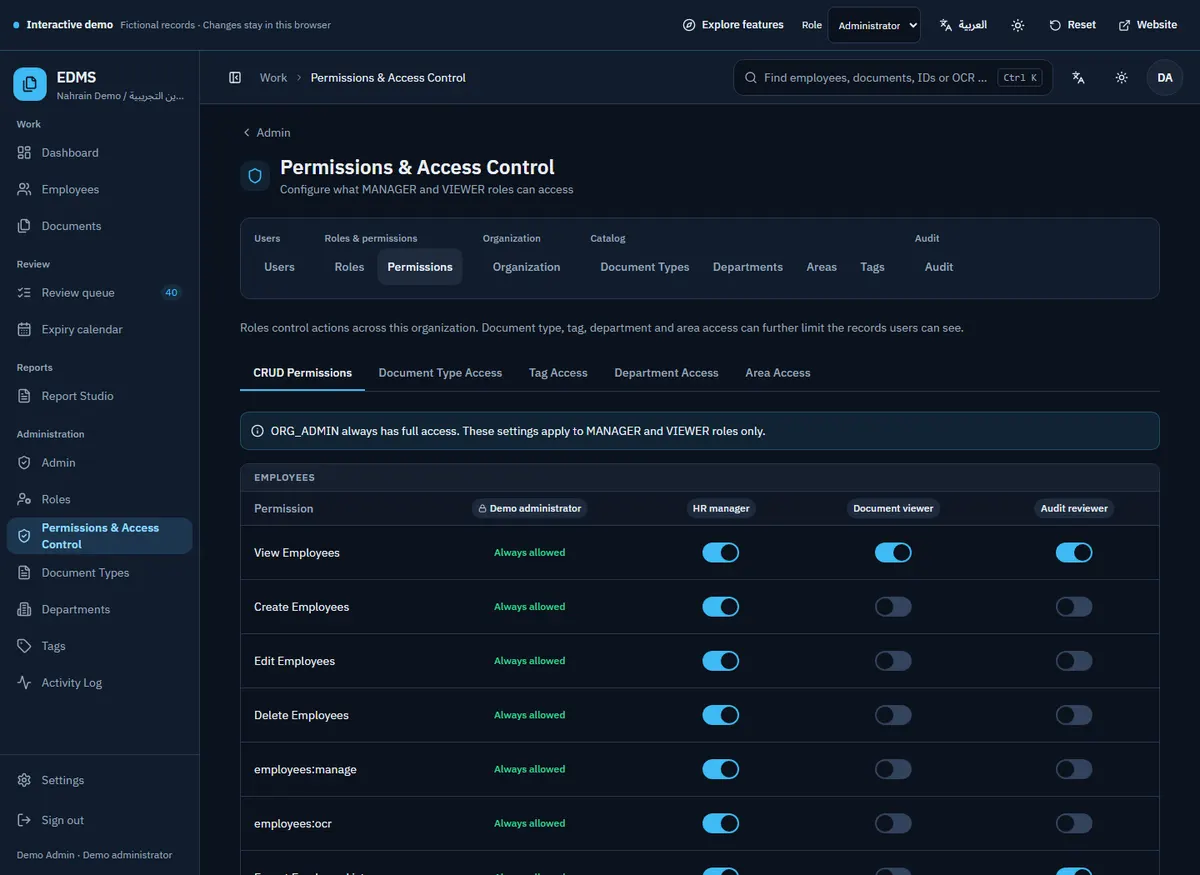Click the EDMS logo icon
The width and height of the screenshot is (1200, 875).
click(30, 85)
